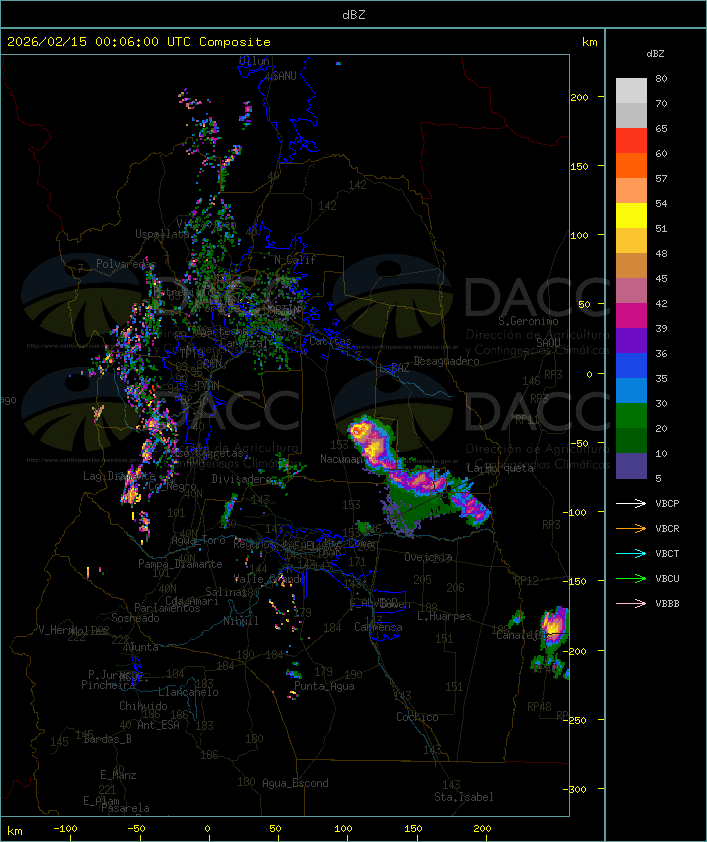Select the light orange 54-57 dBZ swatch
This screenshot has height=842, width=707.
tap(631, 190)
